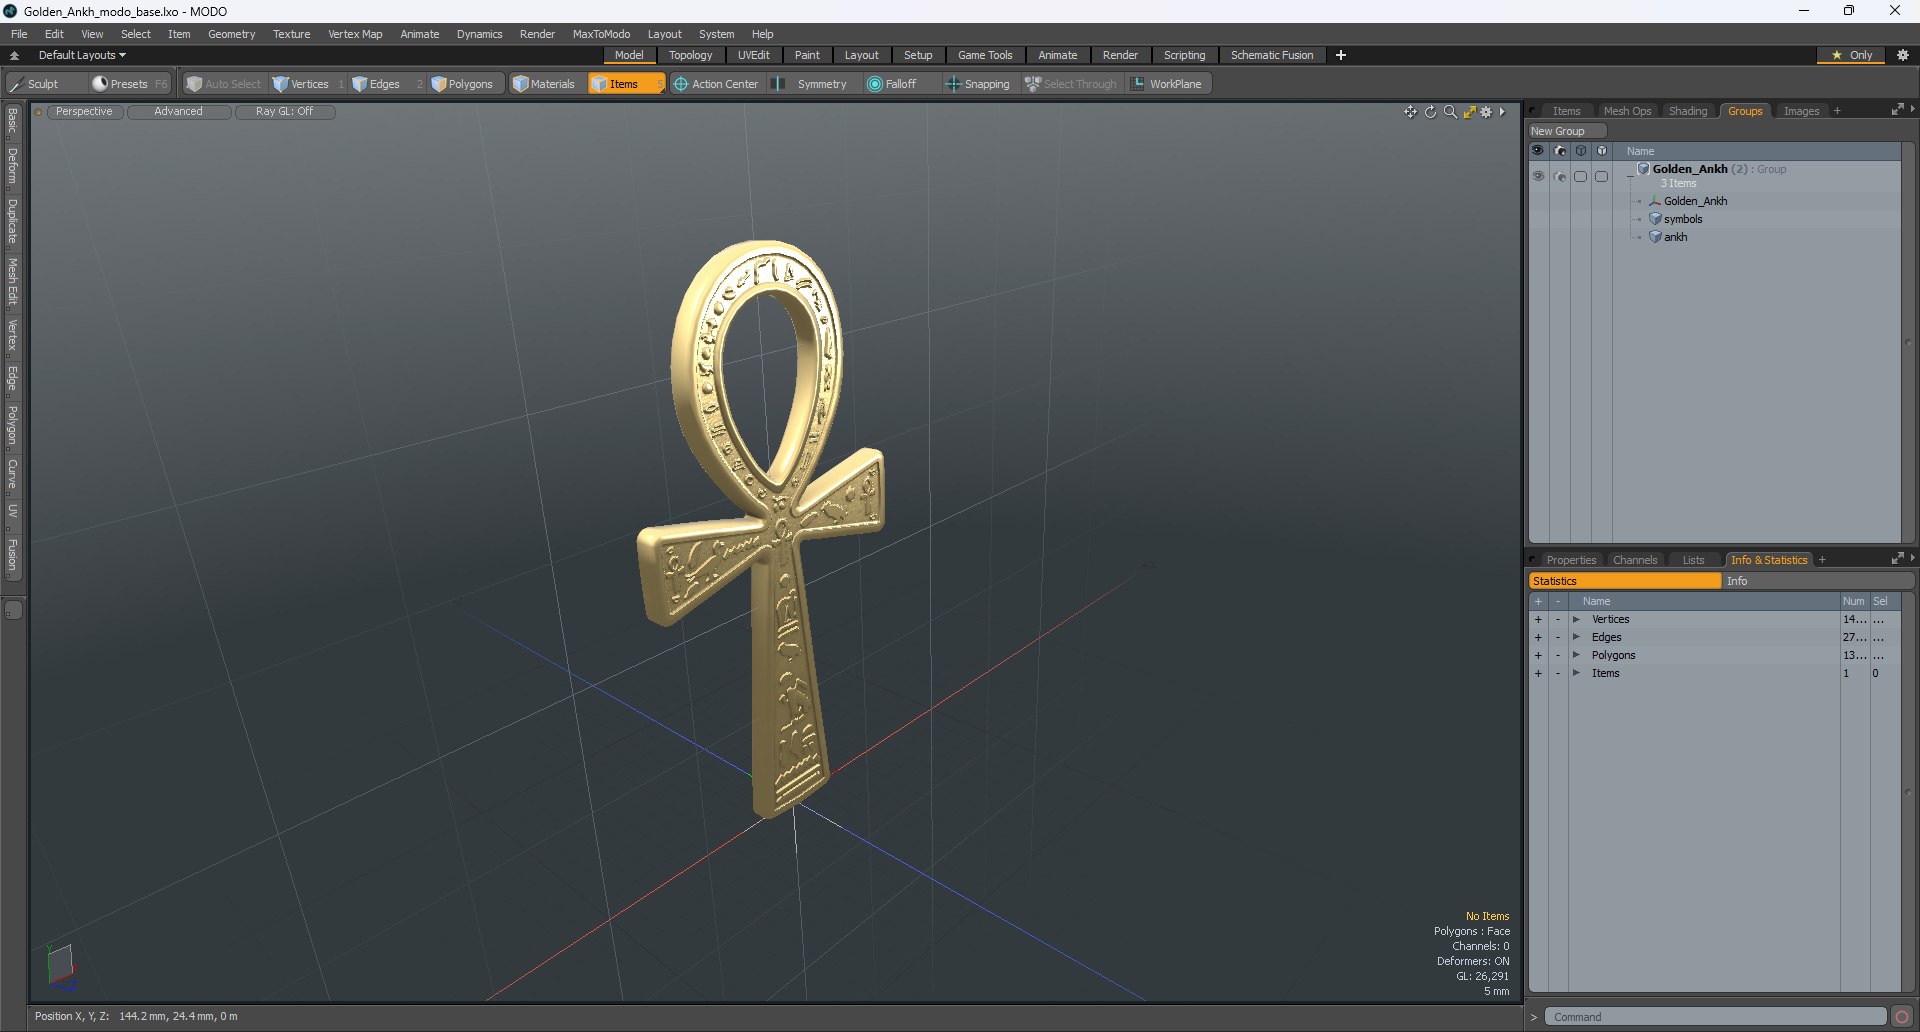Switch to the Mesh Ops tab
The image size is (1920, 1032).
[x=1627, y=111]
